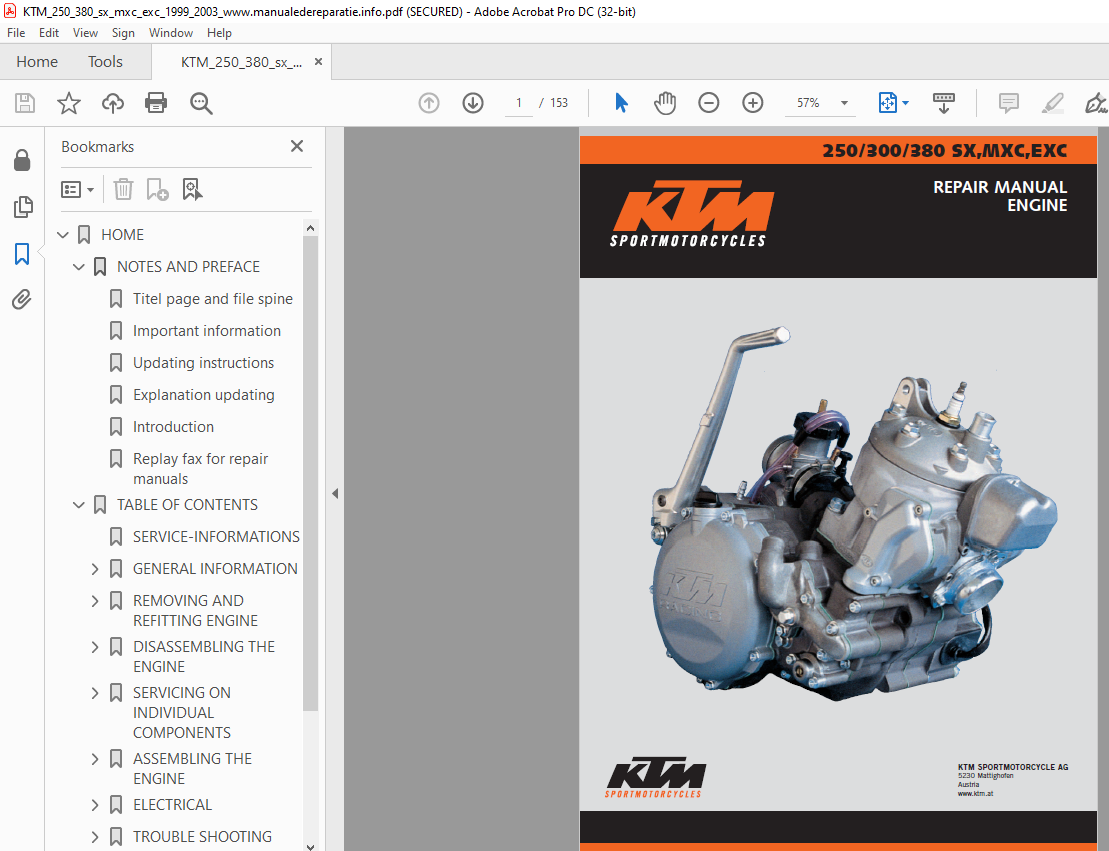Click the bookmarks vertical scrollbar thumb
This screenshot has height=851, width=1109.
[310, 473]
